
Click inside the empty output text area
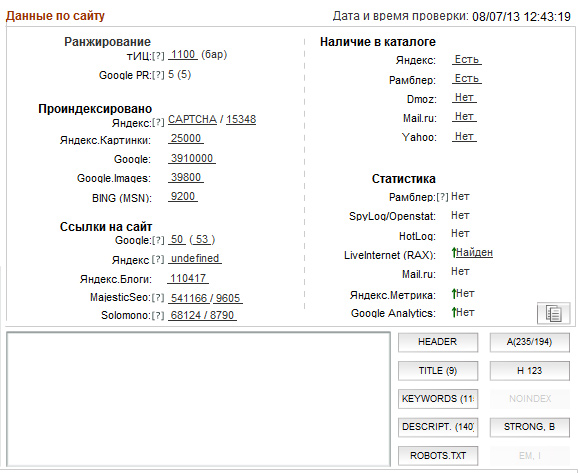pos(198,399)
